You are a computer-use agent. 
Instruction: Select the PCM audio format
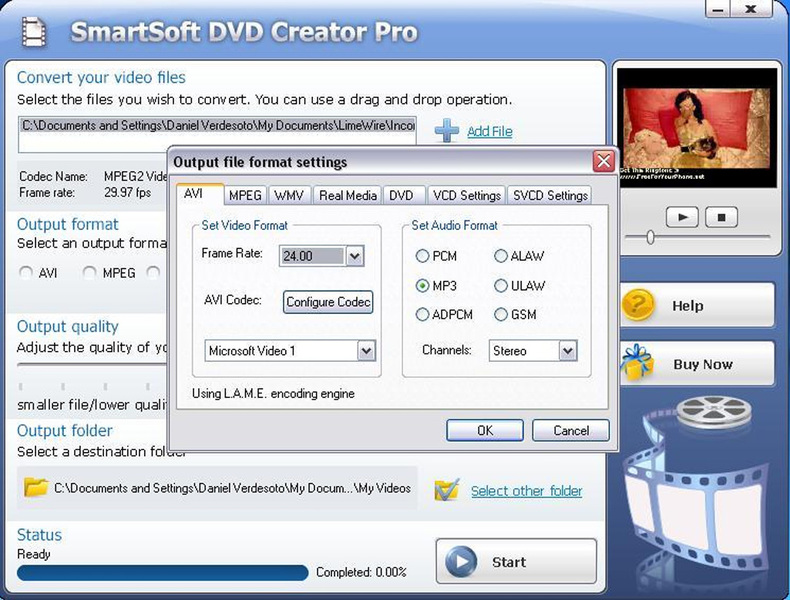pyautogui.click(x=436, y=256)
